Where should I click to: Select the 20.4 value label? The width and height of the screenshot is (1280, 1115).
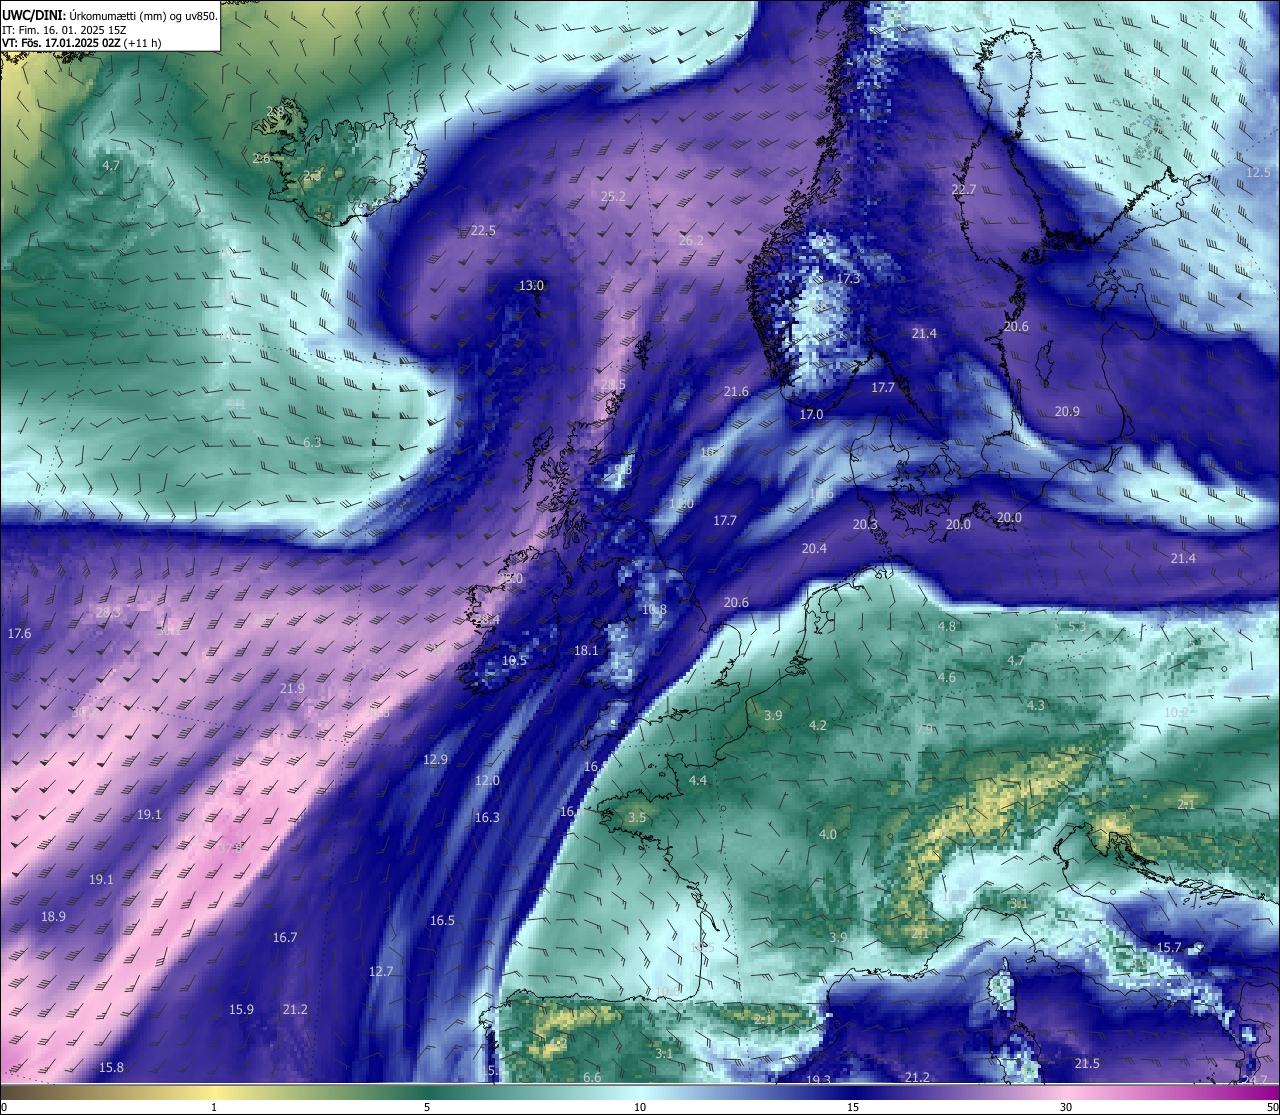click(x=814, y=549)
